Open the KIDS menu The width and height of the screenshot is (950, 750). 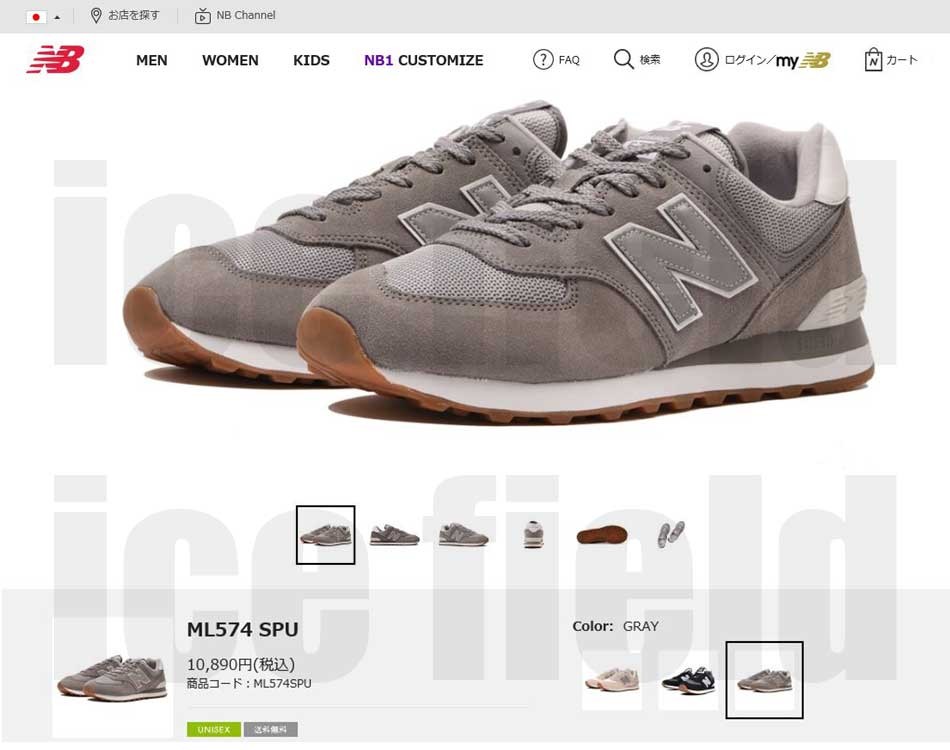(x=311, y=60)
